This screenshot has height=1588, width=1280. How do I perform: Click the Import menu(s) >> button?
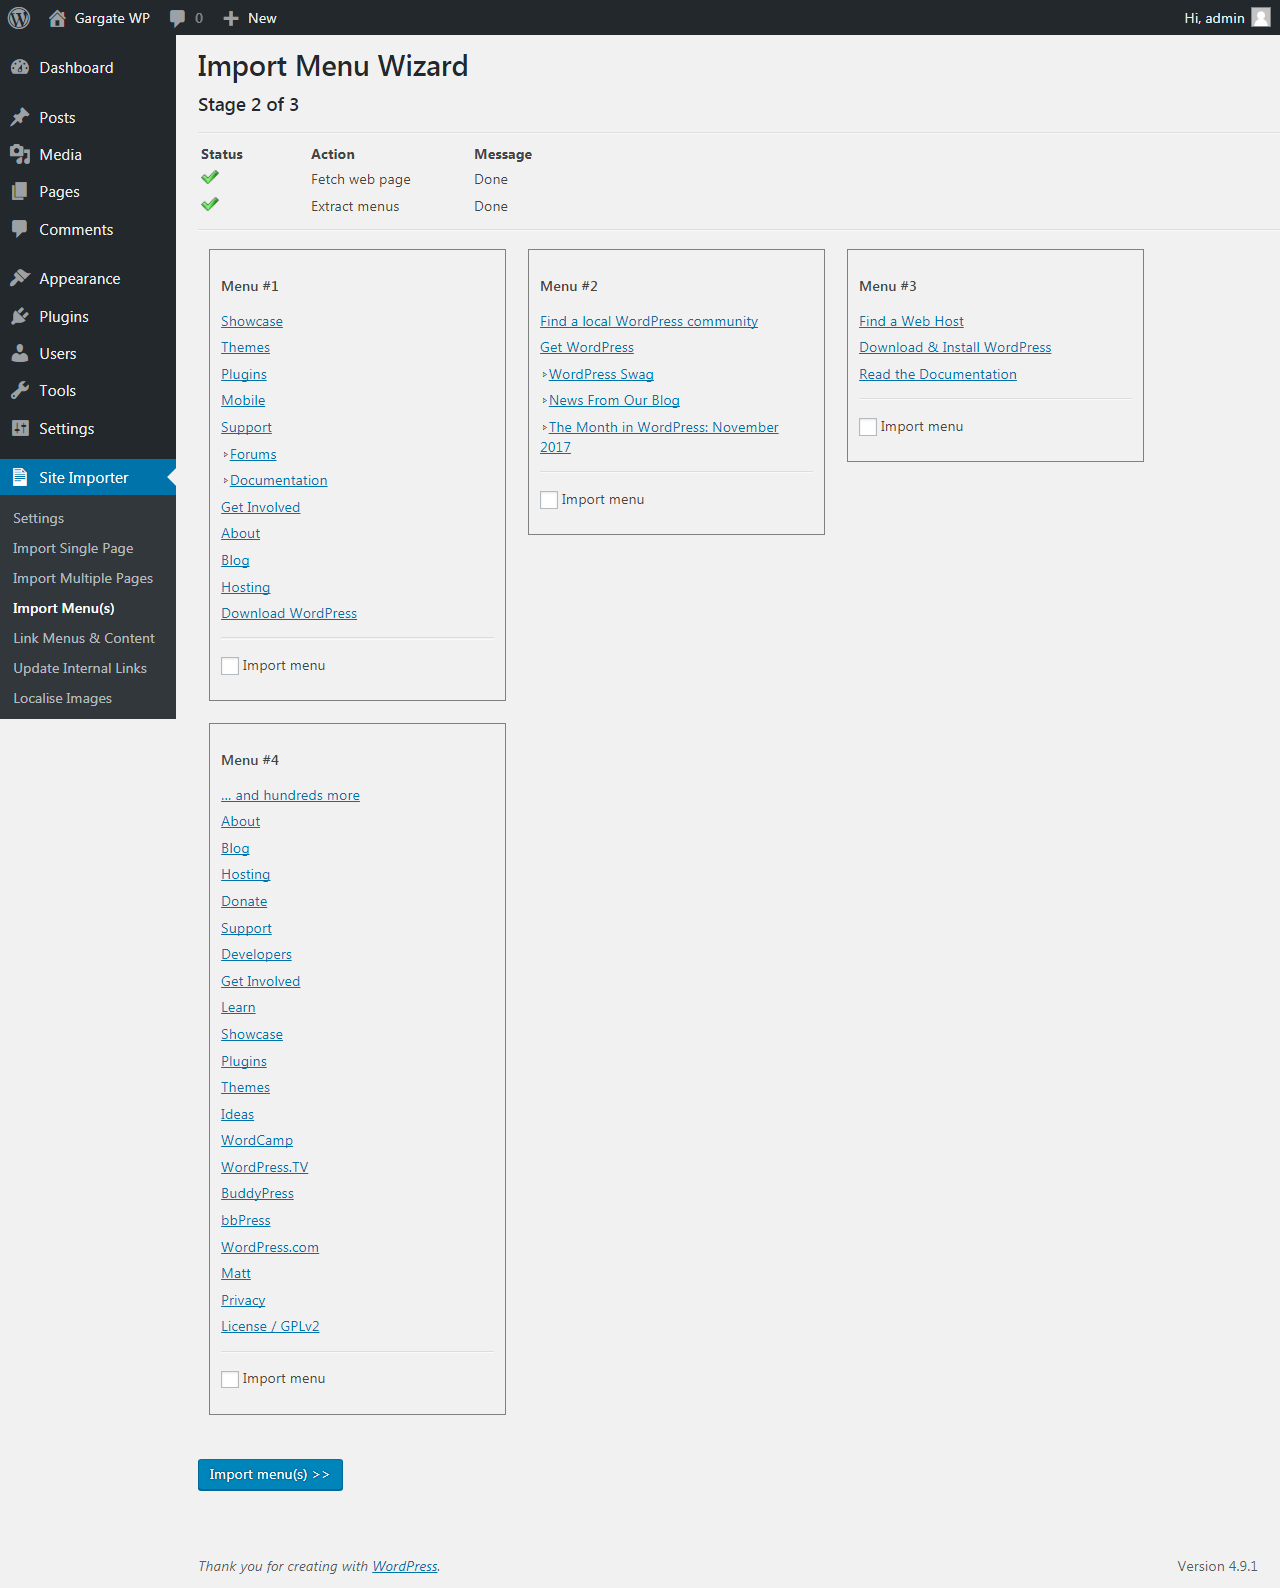click(x=270, y=1475)
